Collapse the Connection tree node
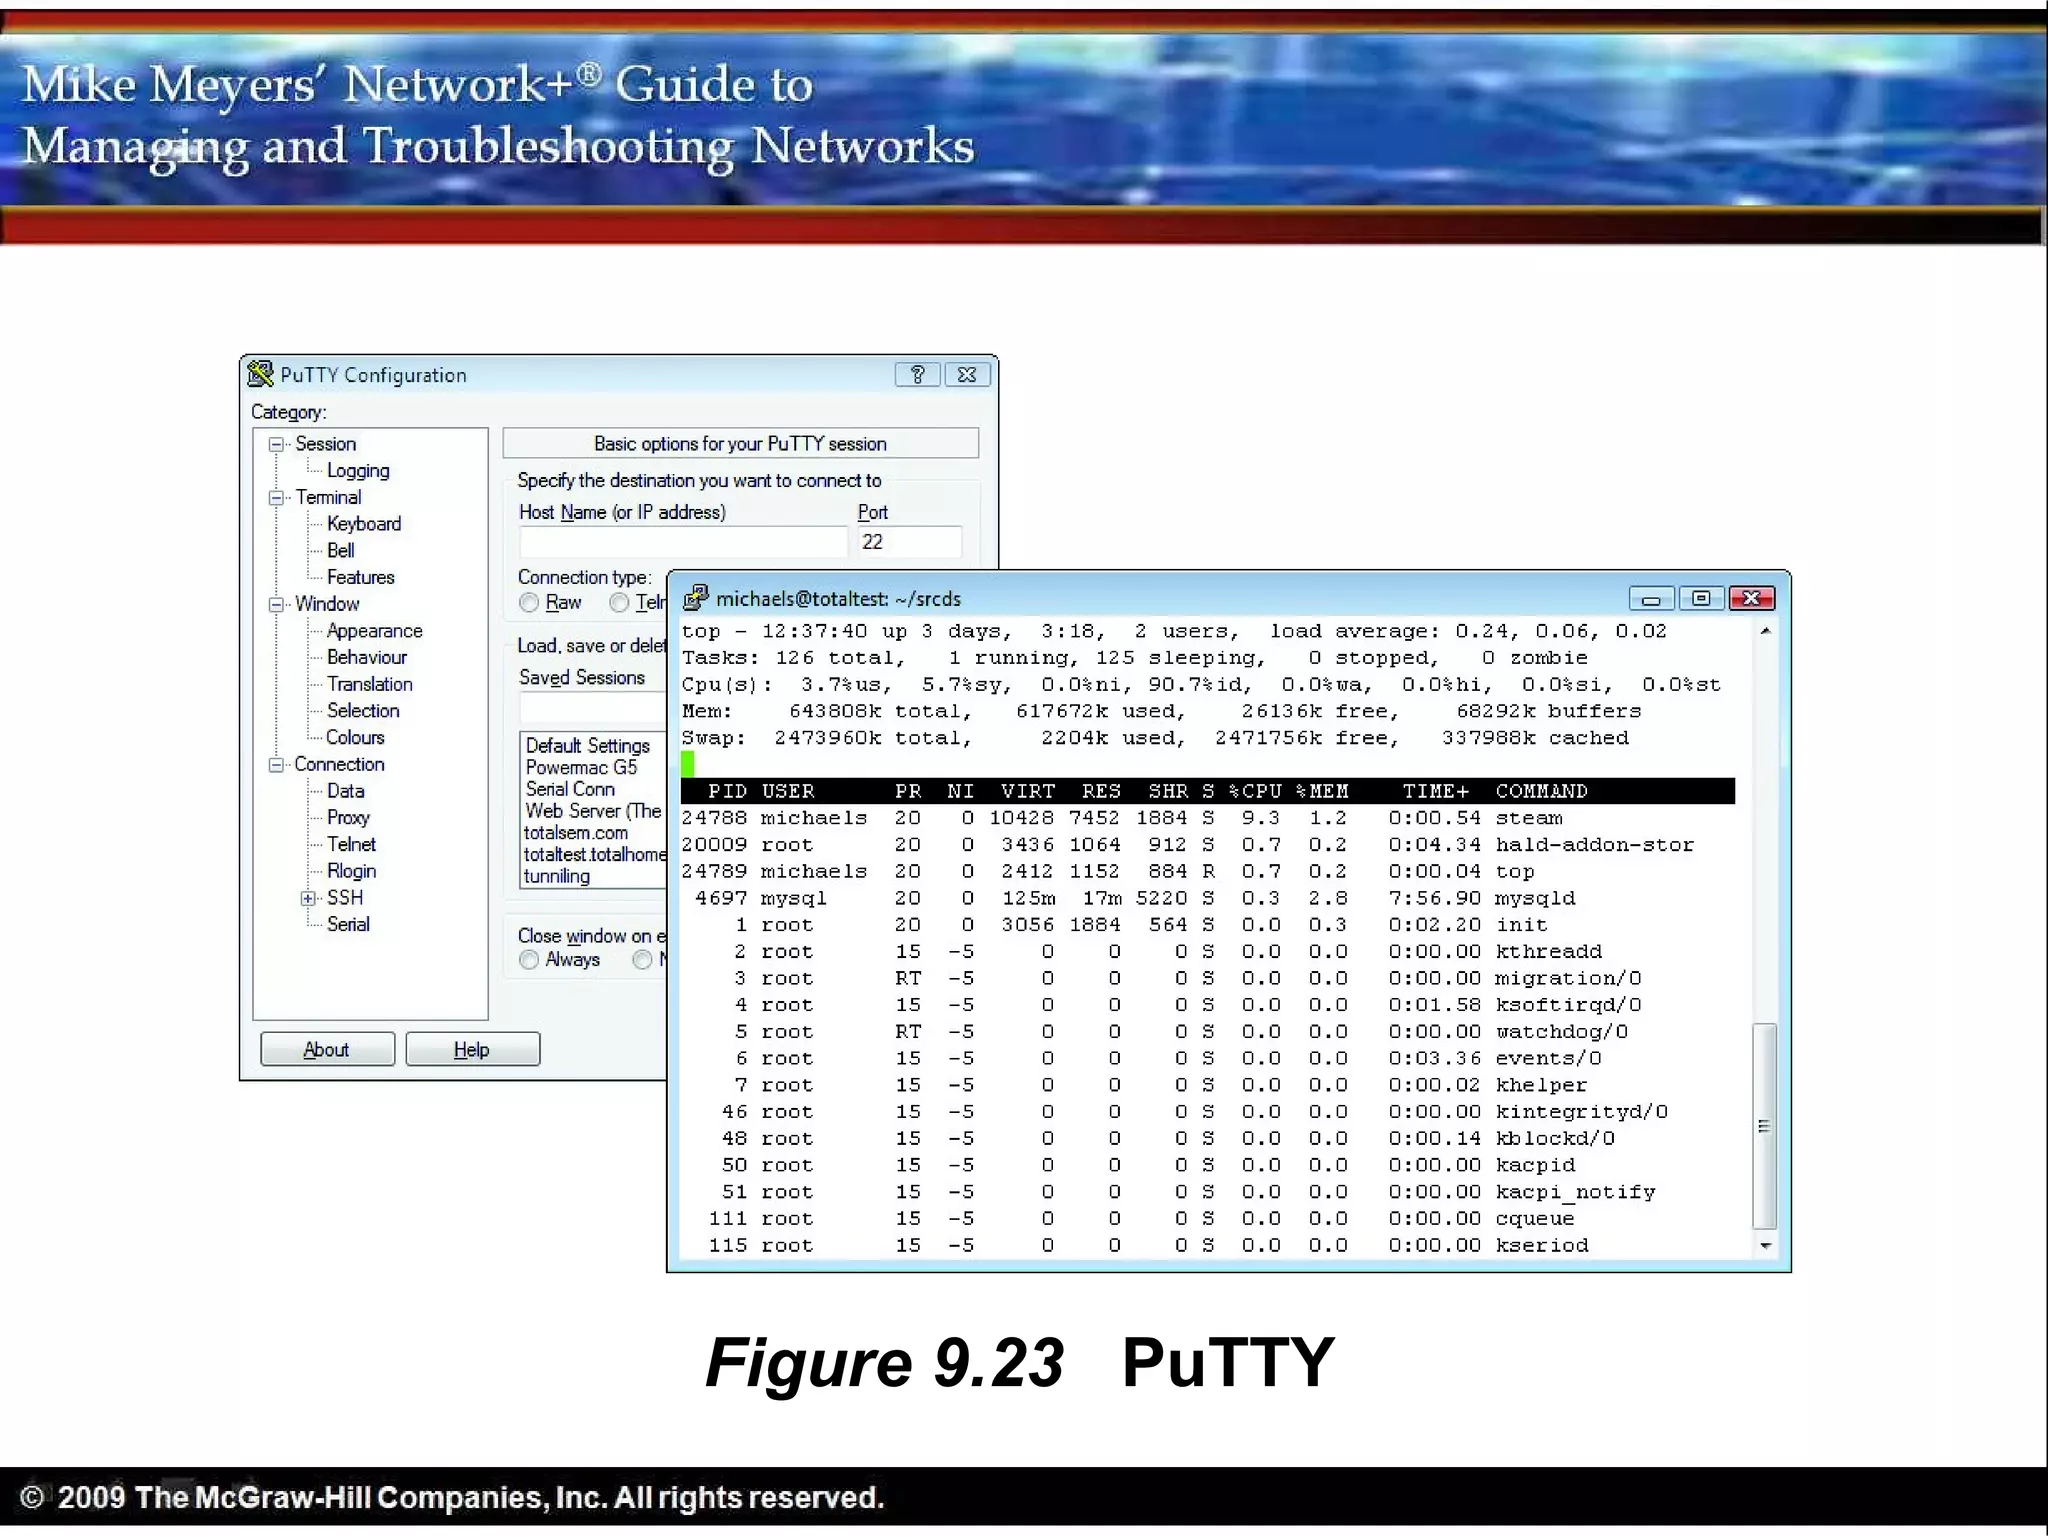Image resolution: width=2048 pixels, height=1536 pixels. [x=276, y=764]
